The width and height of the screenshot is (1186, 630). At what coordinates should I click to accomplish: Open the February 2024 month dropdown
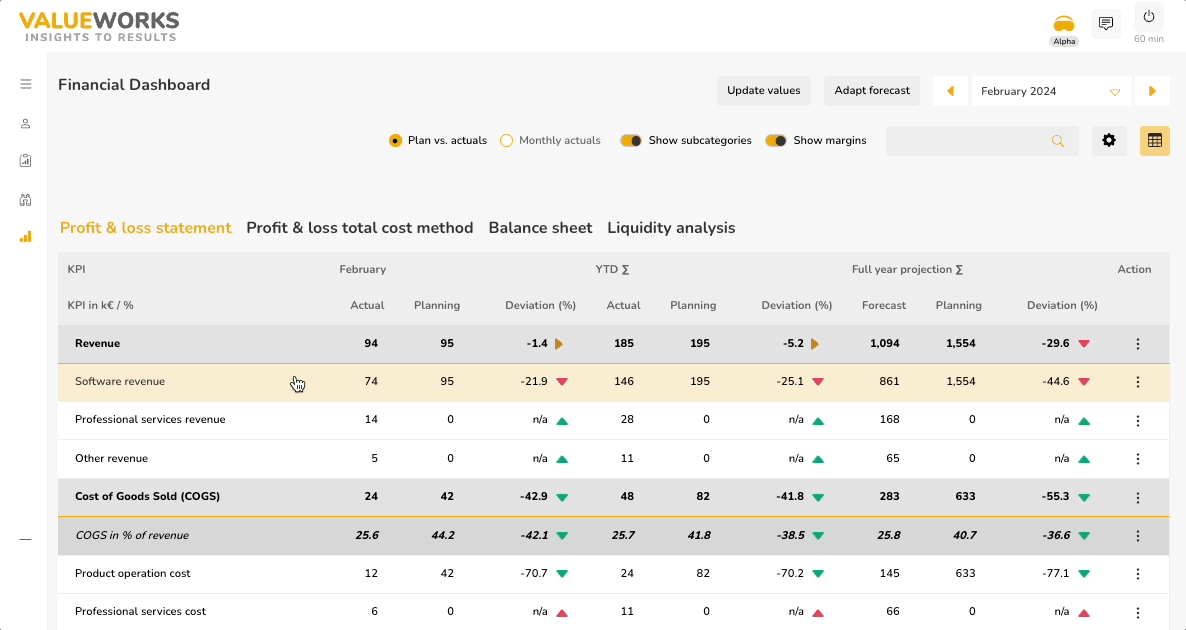point(1050,91)
